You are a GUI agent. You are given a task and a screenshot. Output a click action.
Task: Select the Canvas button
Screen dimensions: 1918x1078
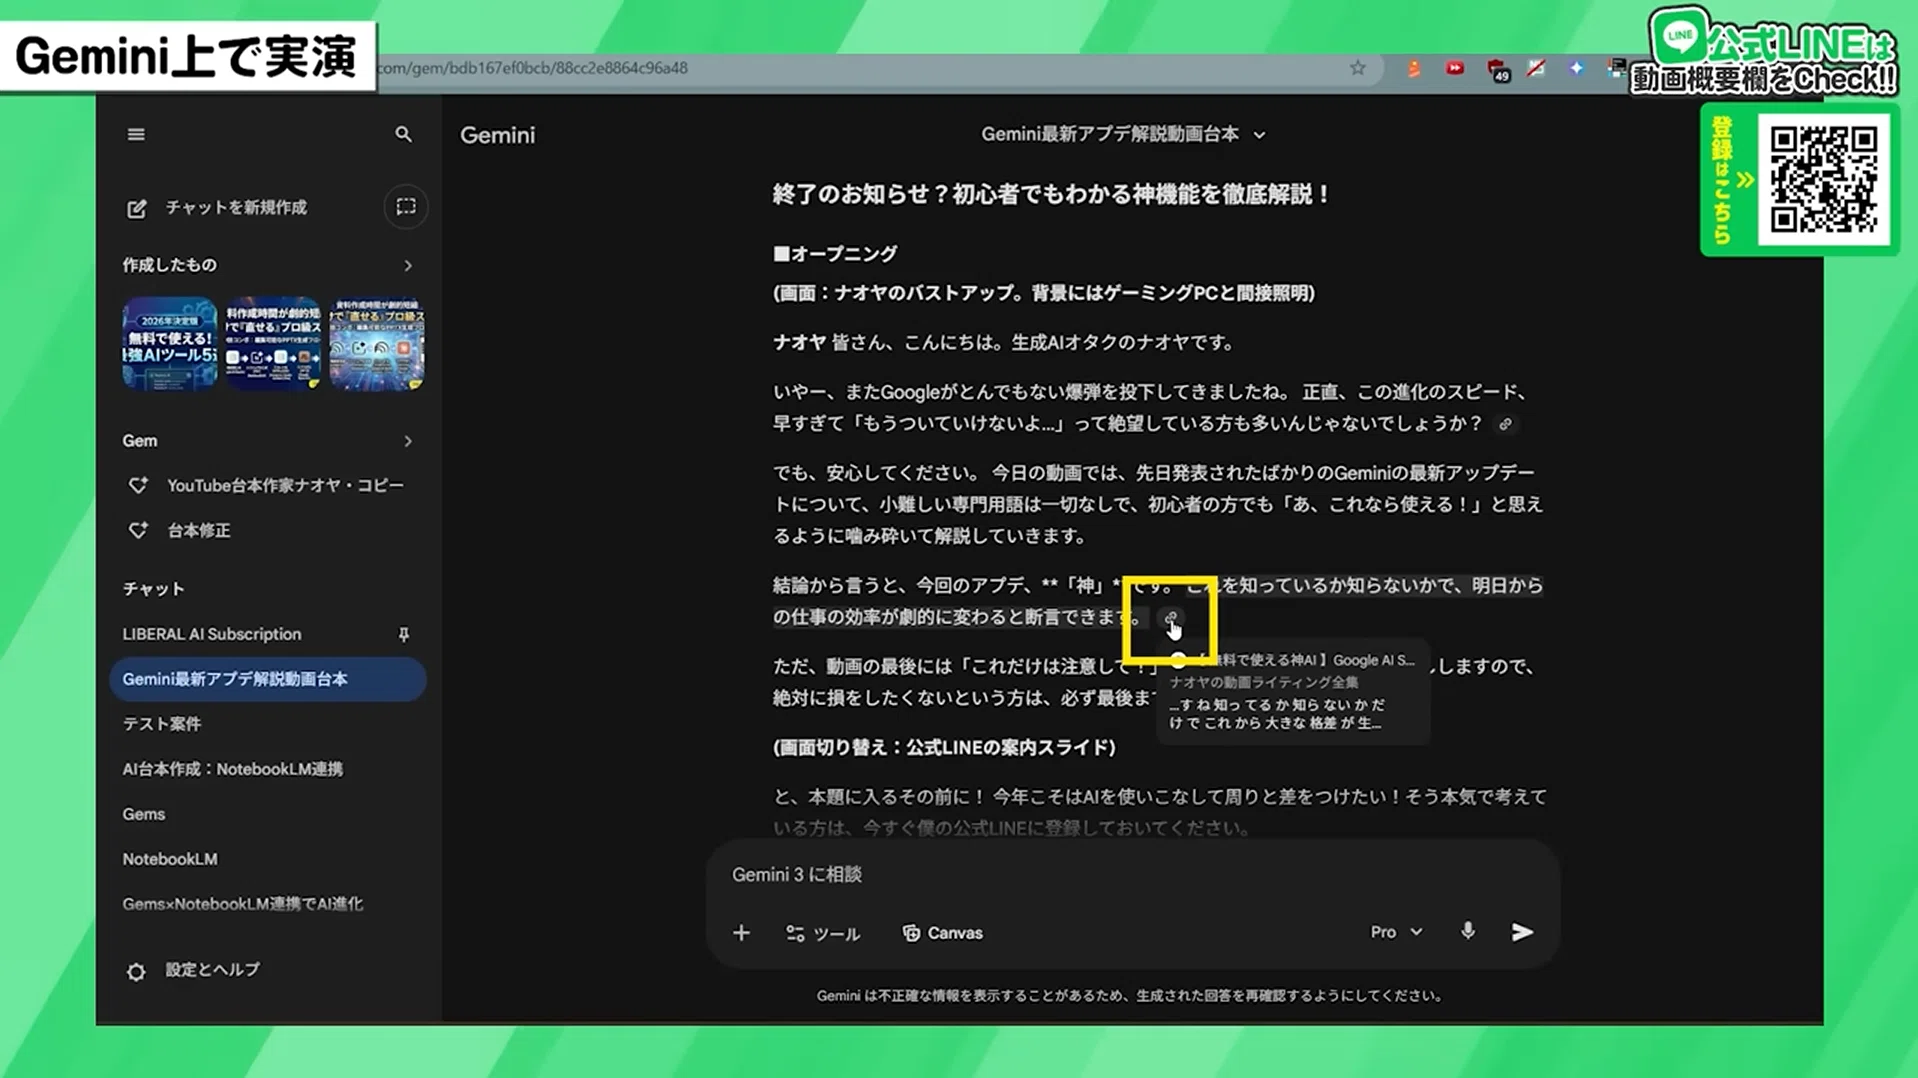point(942,933)
